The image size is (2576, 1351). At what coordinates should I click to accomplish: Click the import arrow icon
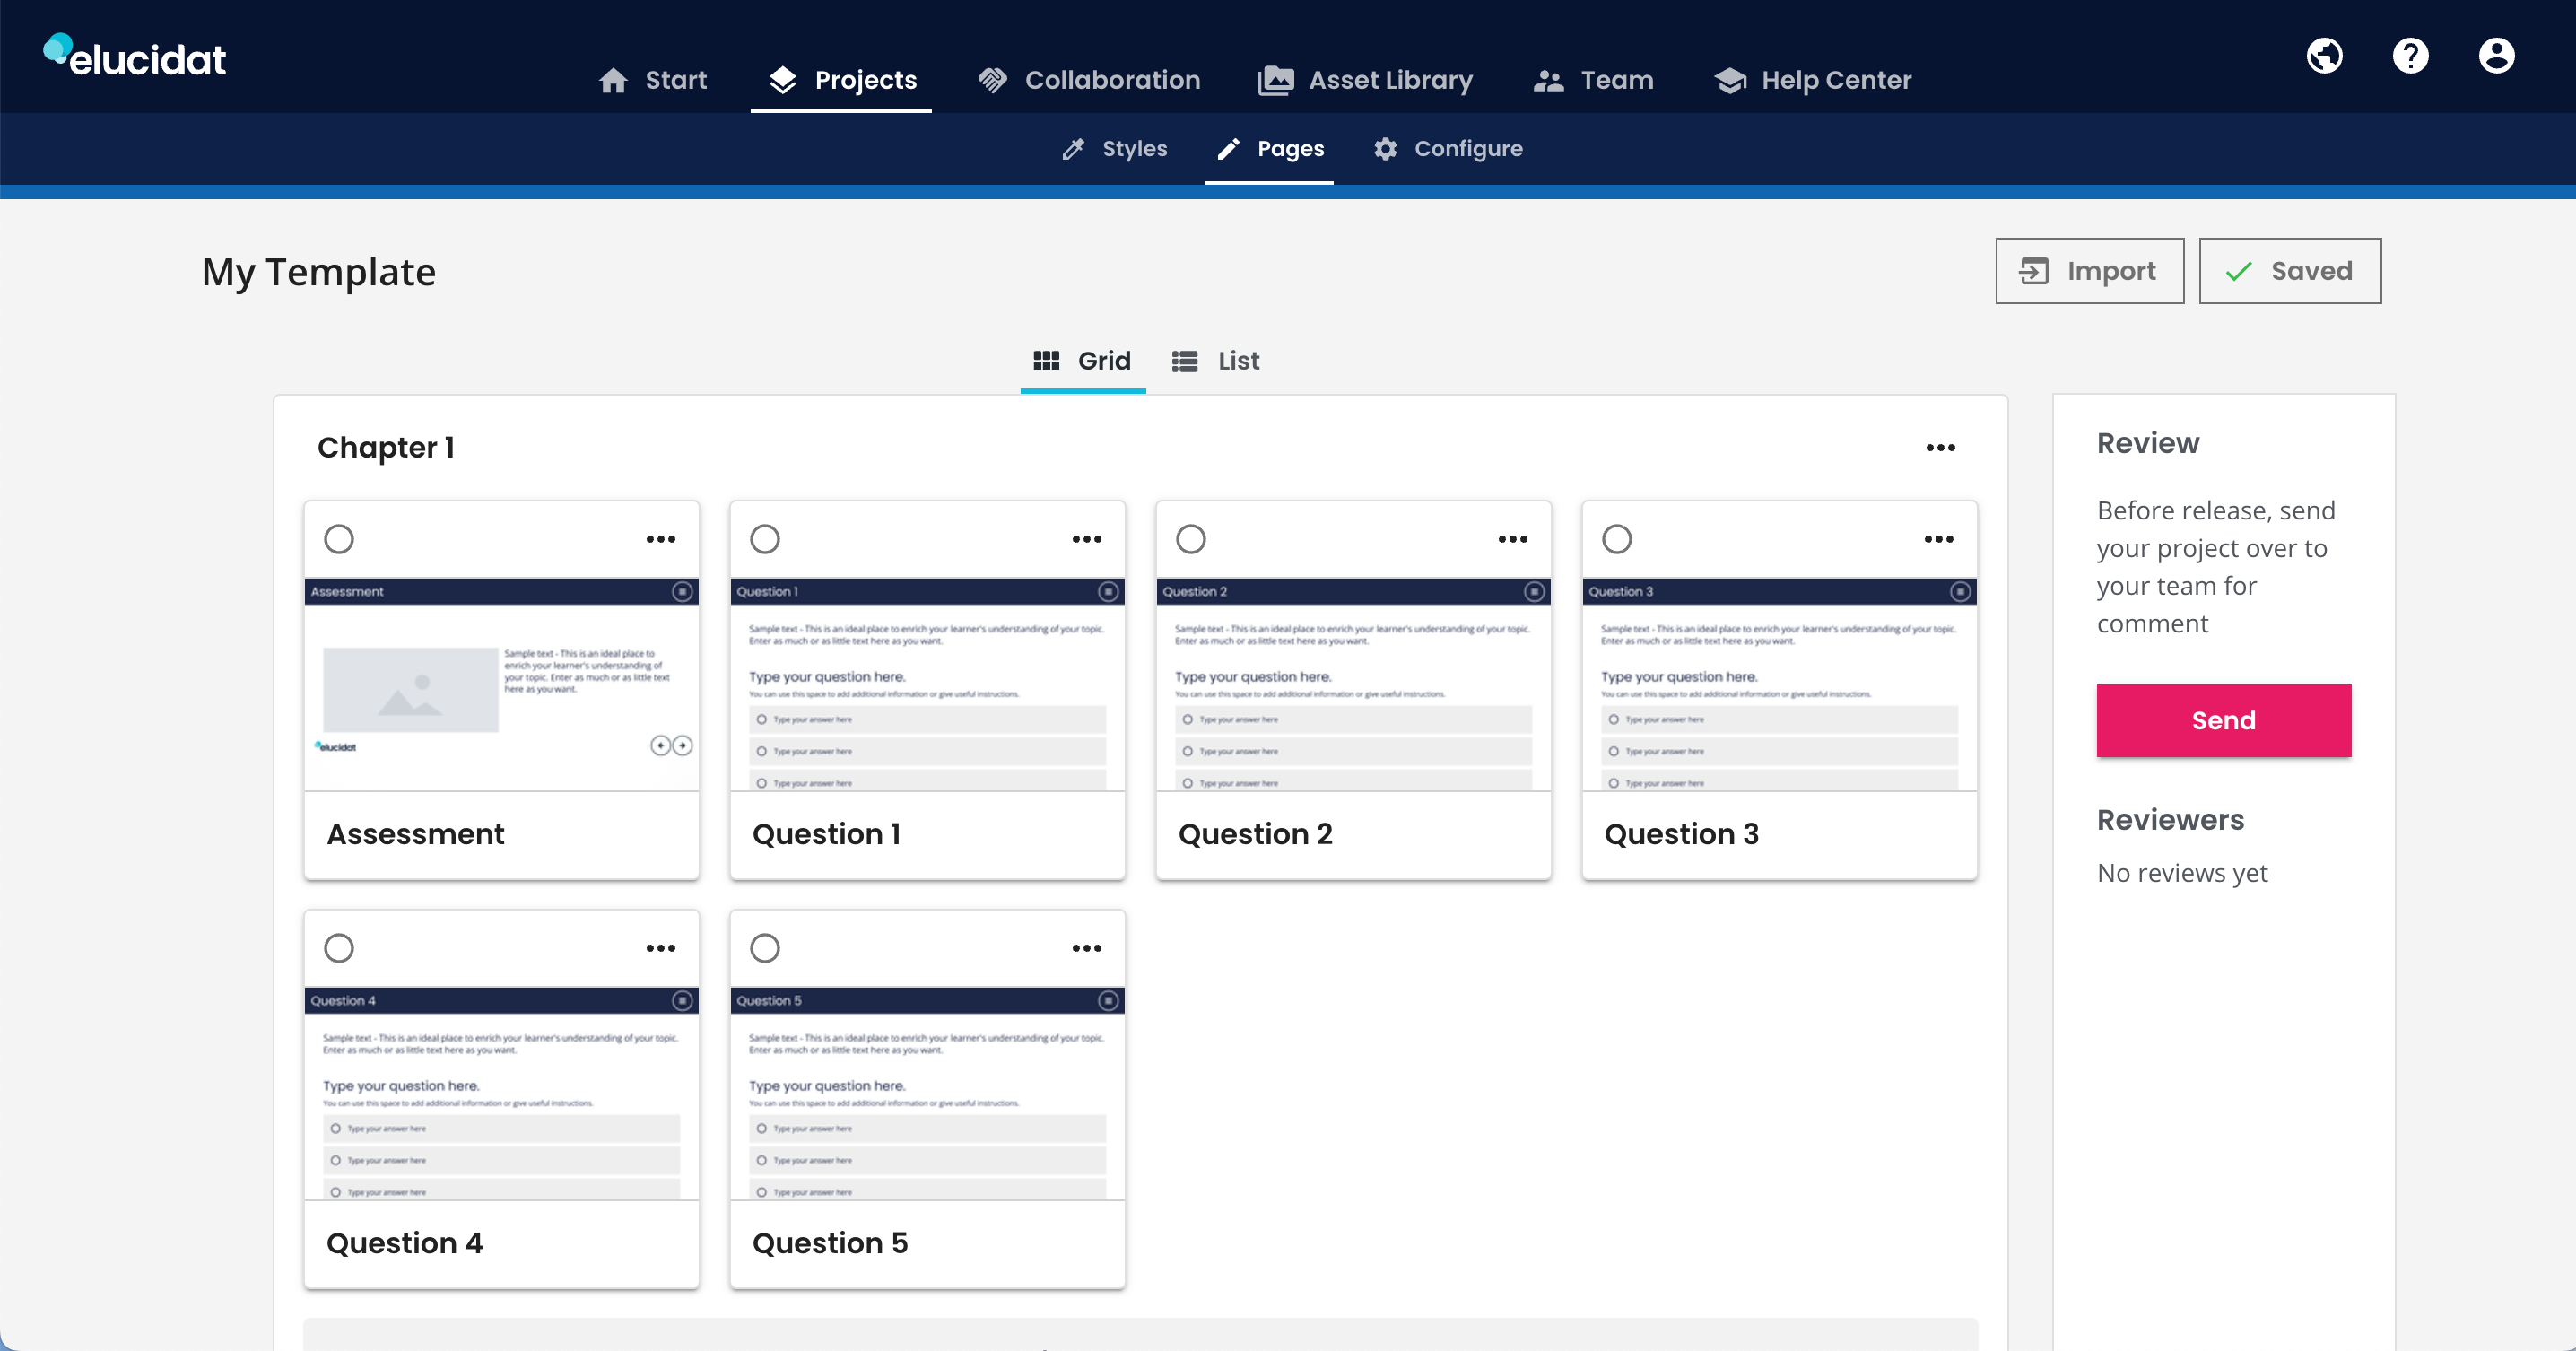click(x=2033, y=271)
